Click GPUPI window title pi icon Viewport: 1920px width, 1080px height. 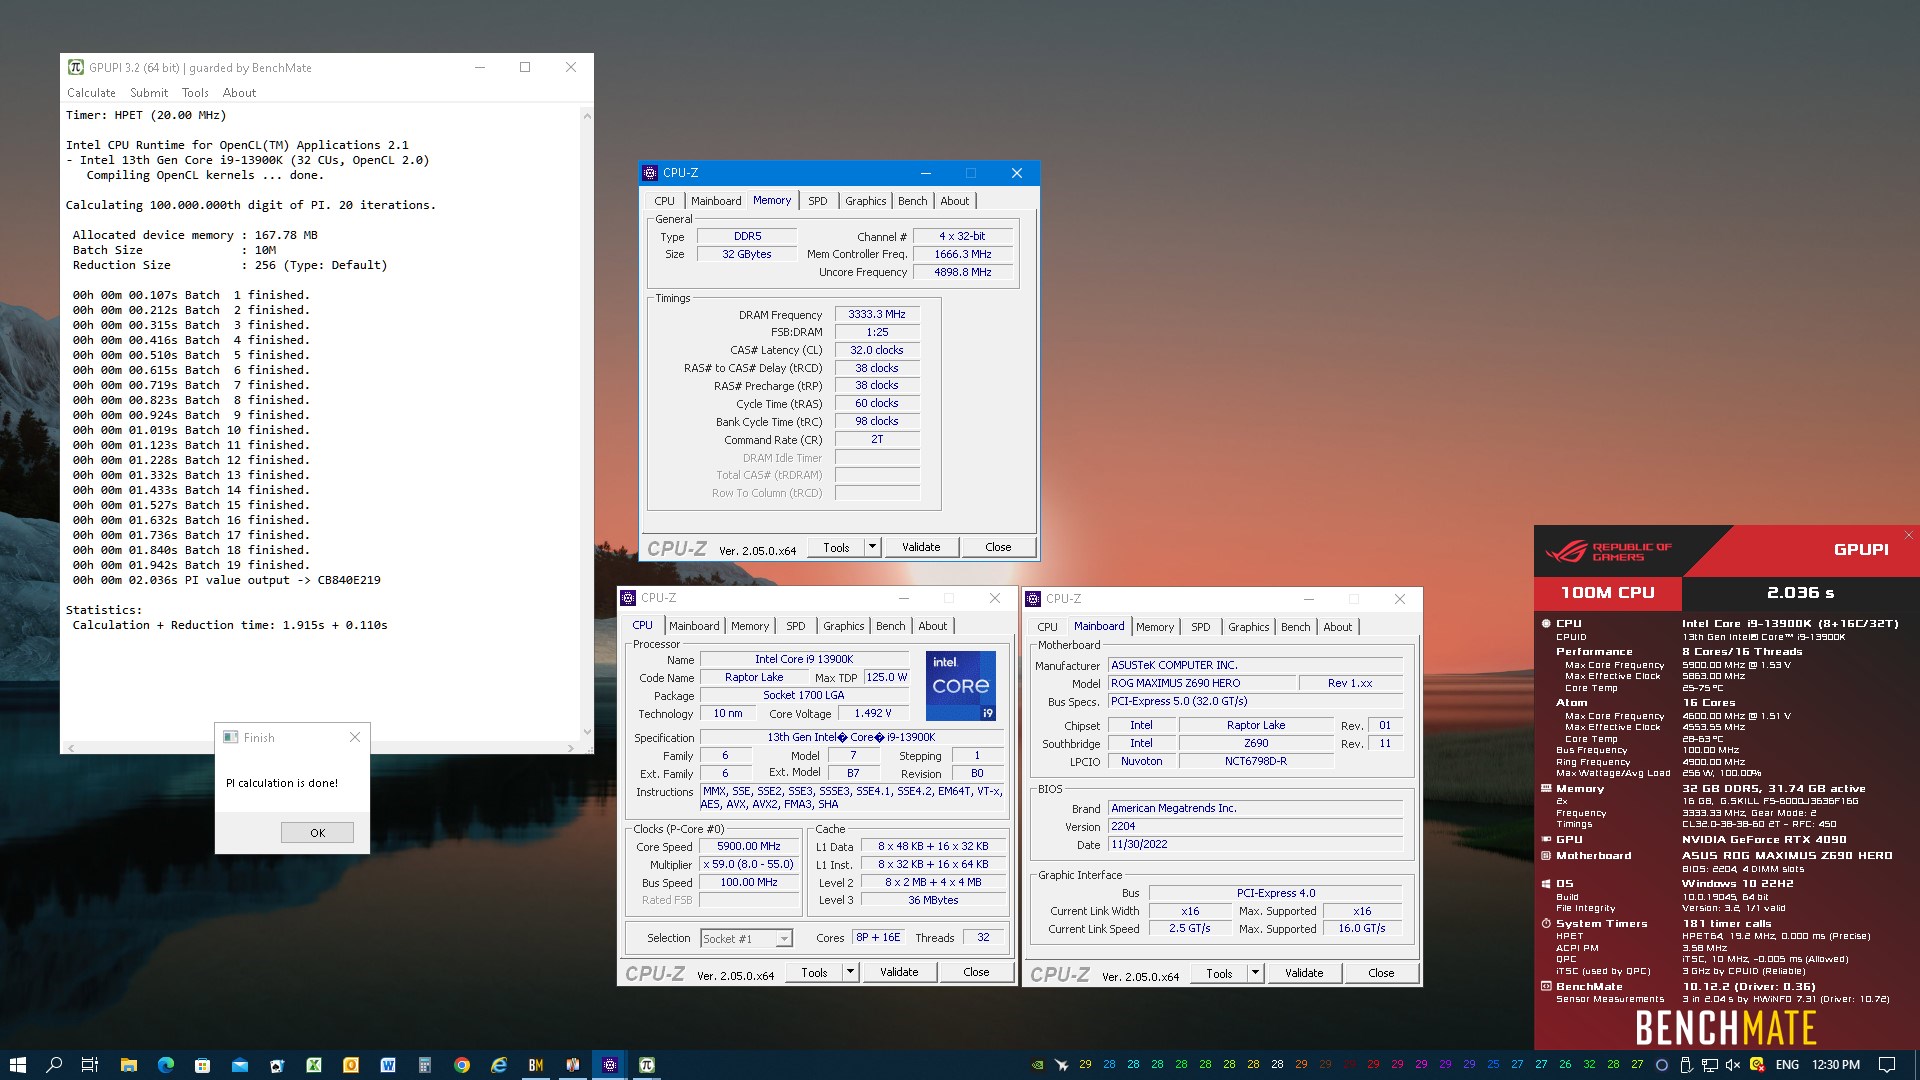(x=76, y=67)
